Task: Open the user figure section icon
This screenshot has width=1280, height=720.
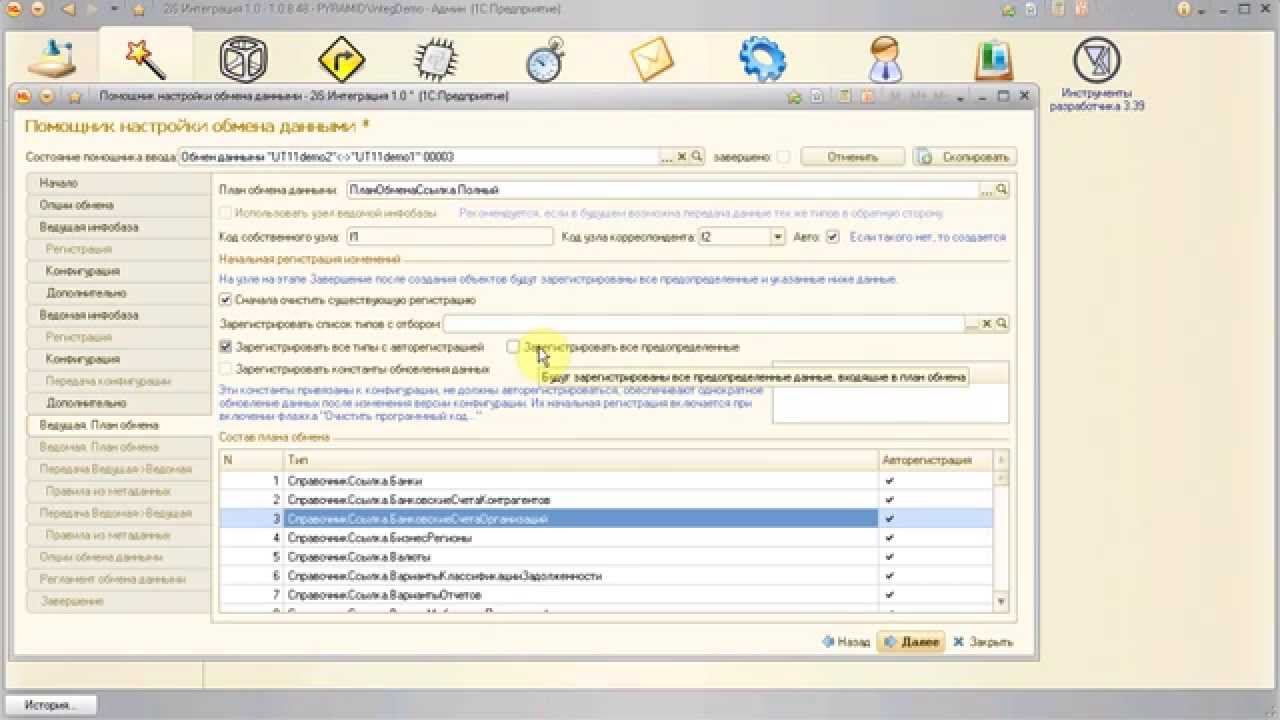Action: coord(886,59)
